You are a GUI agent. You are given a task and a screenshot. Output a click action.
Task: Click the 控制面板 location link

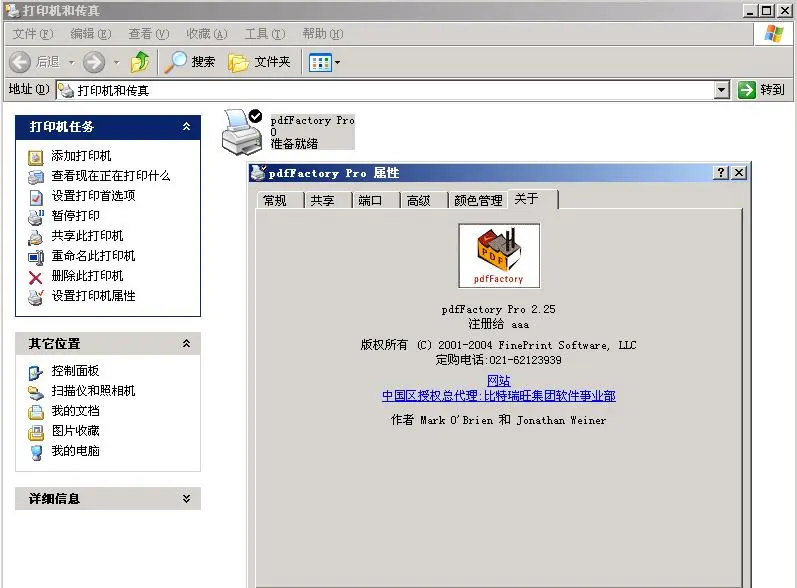pos(75,371)
